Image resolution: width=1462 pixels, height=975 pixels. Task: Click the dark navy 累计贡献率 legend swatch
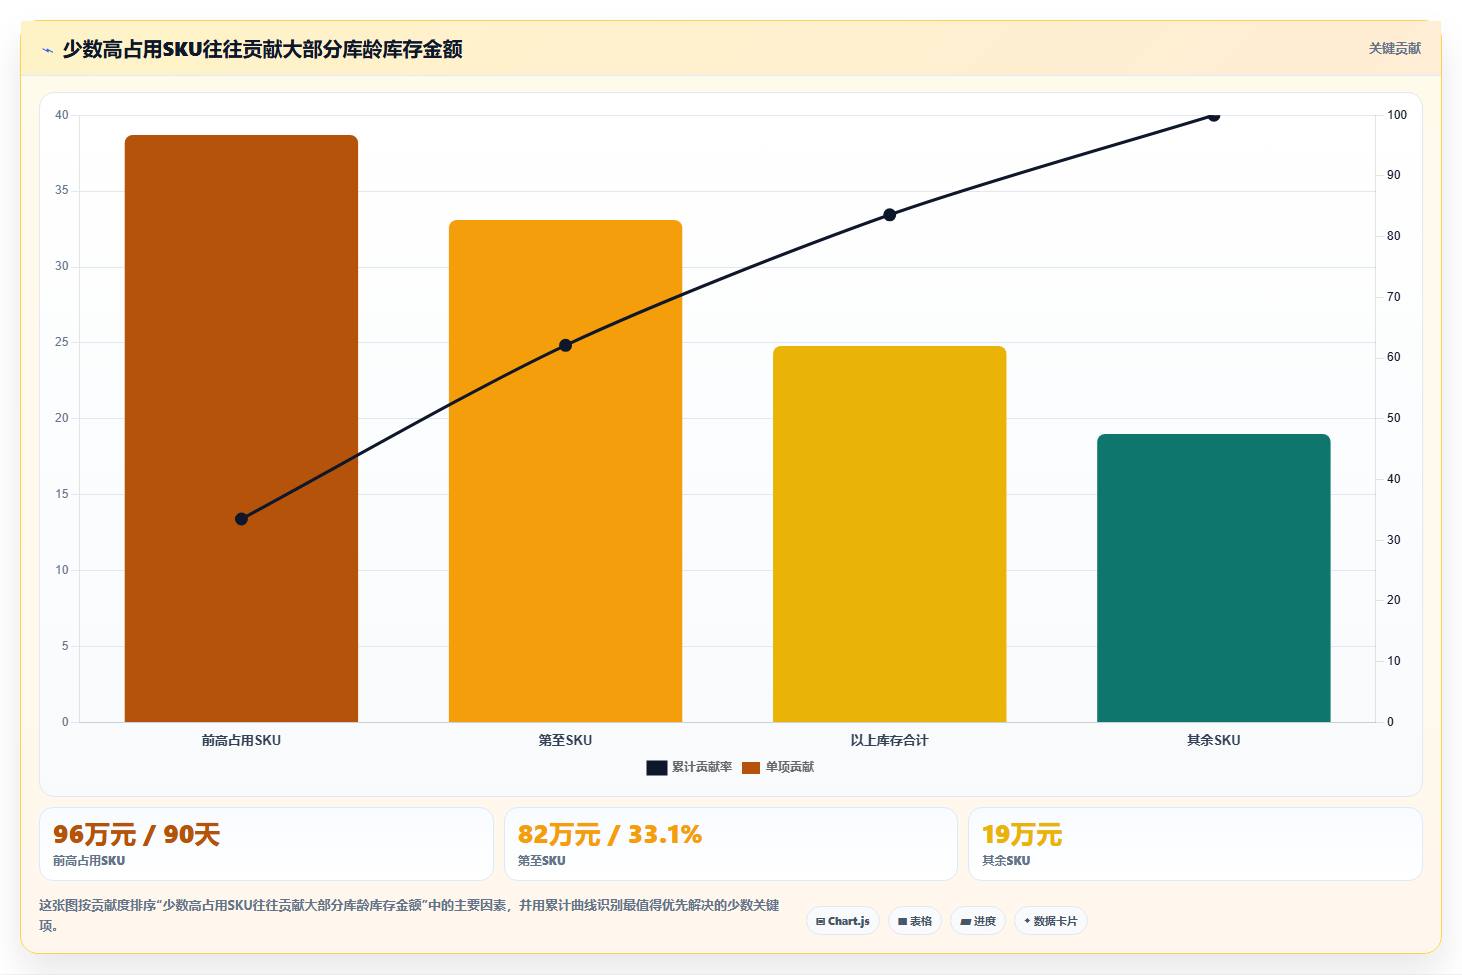[656, 767]
